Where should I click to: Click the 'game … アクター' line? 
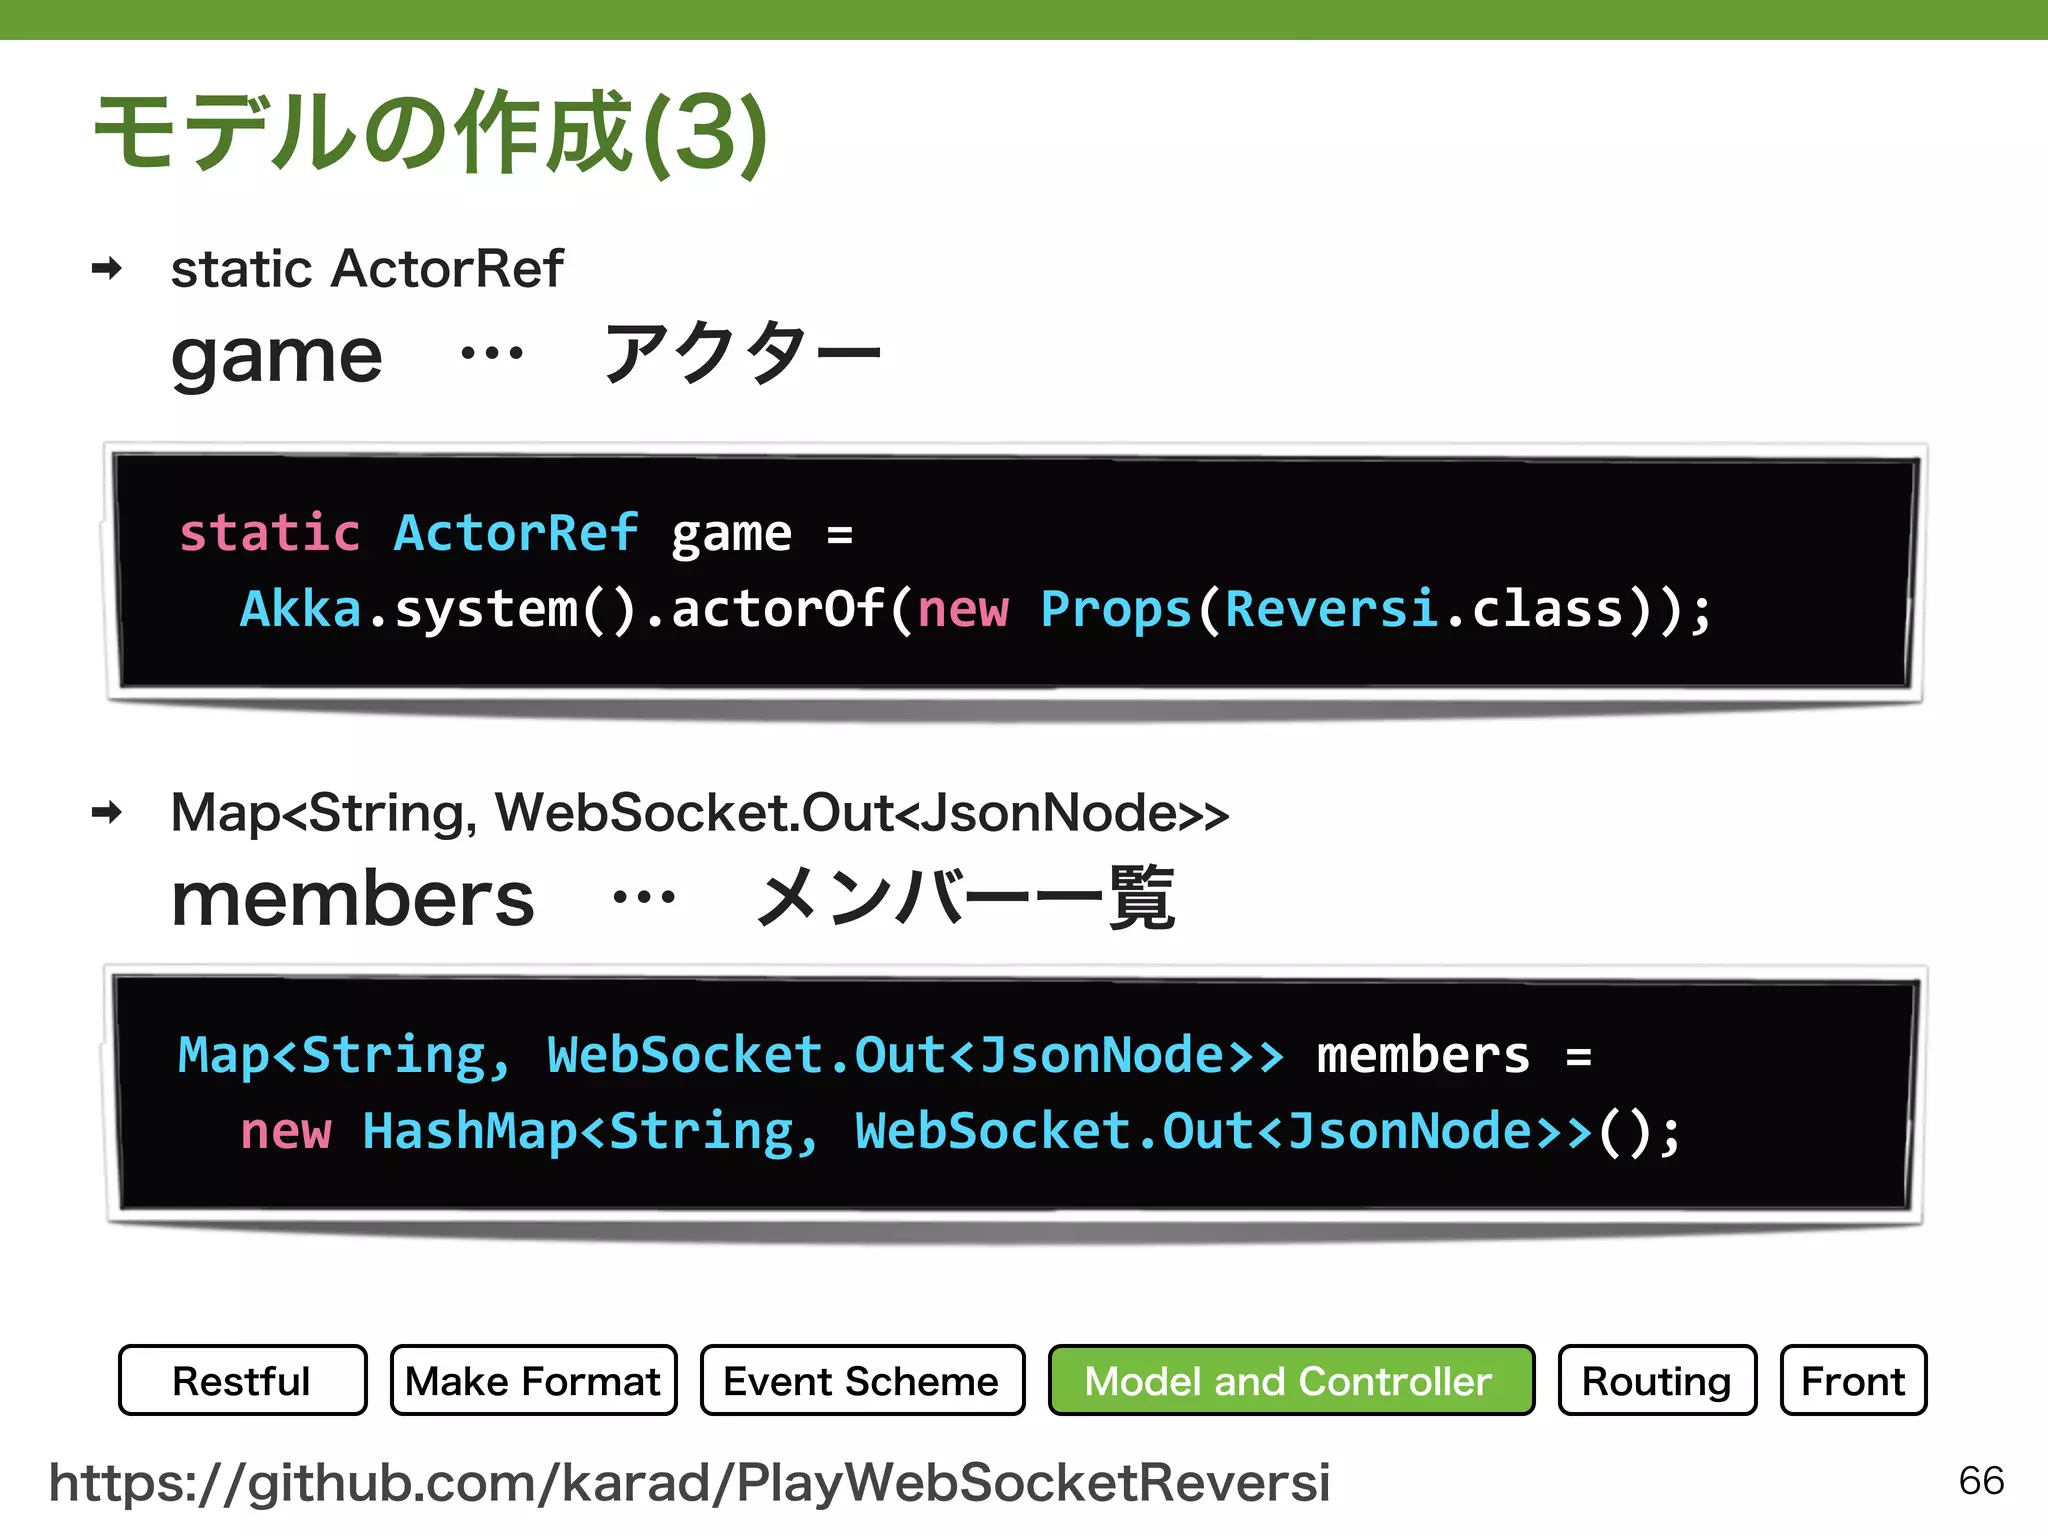click(526, 355)
